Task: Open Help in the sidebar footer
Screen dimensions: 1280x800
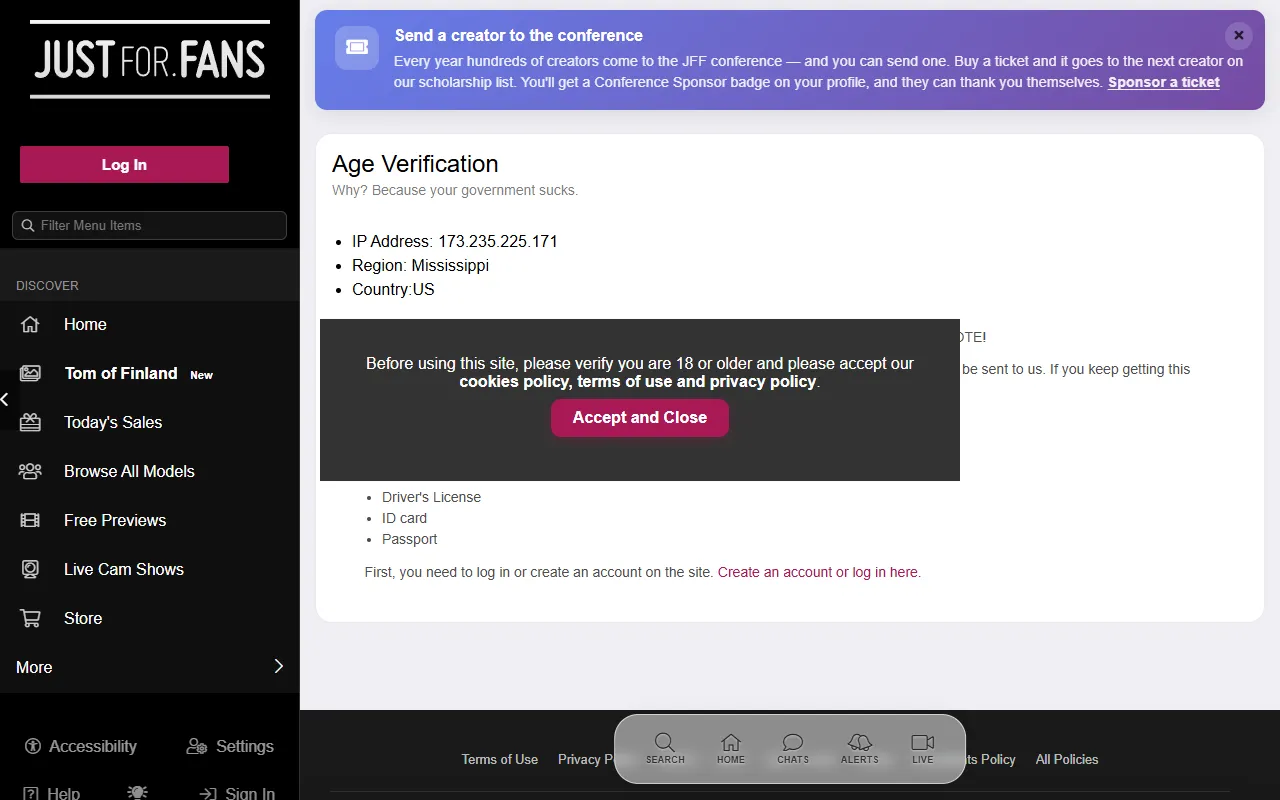Action: pyautogui.click(x=52, y=793)
